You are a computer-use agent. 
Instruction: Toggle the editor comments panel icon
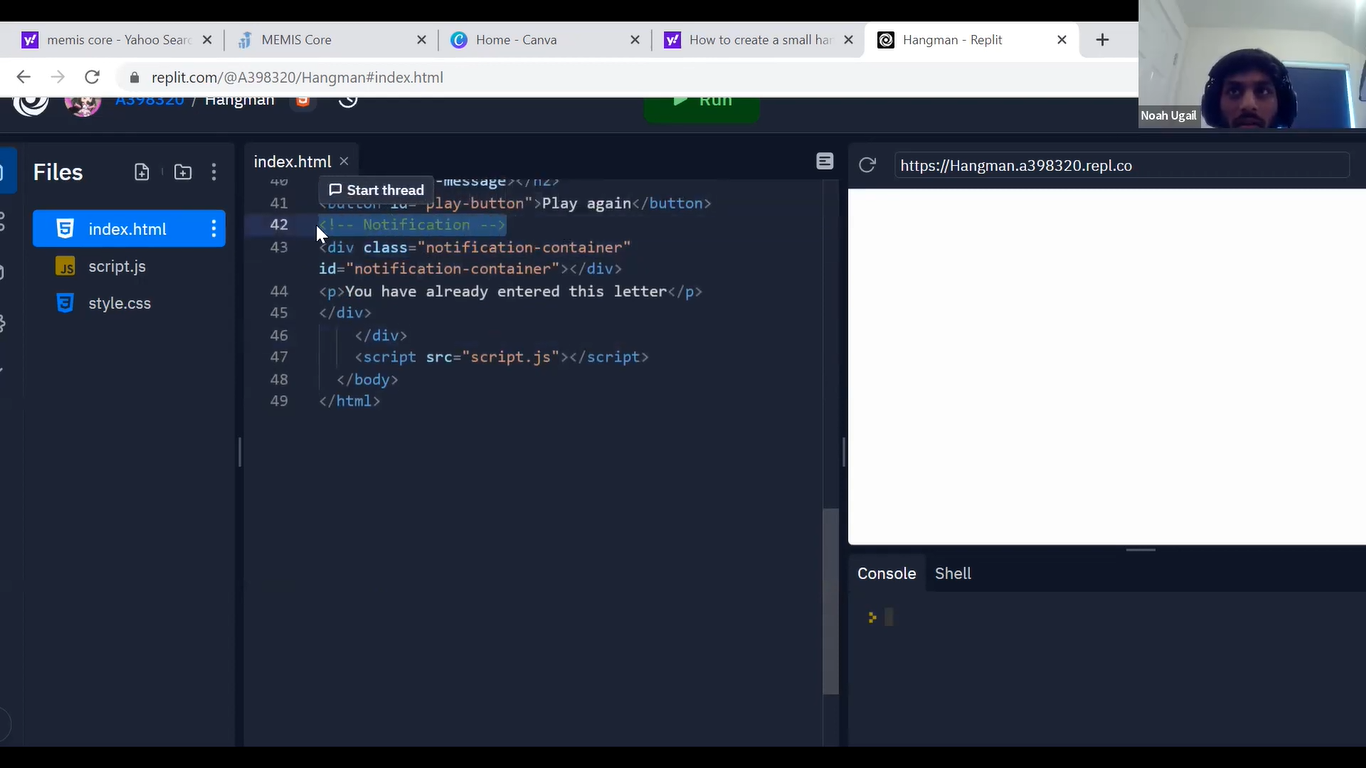tap(825, 161)
